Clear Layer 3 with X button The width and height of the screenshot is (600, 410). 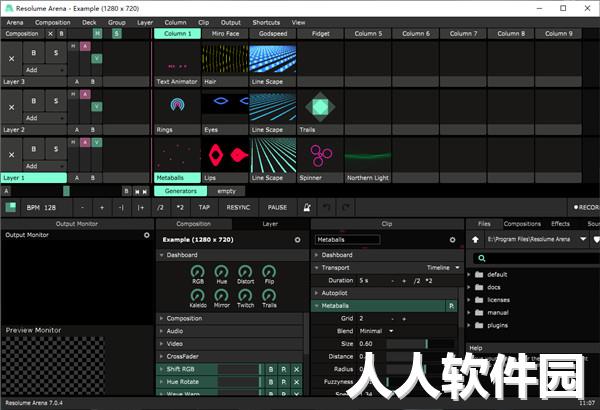point(11,59)
